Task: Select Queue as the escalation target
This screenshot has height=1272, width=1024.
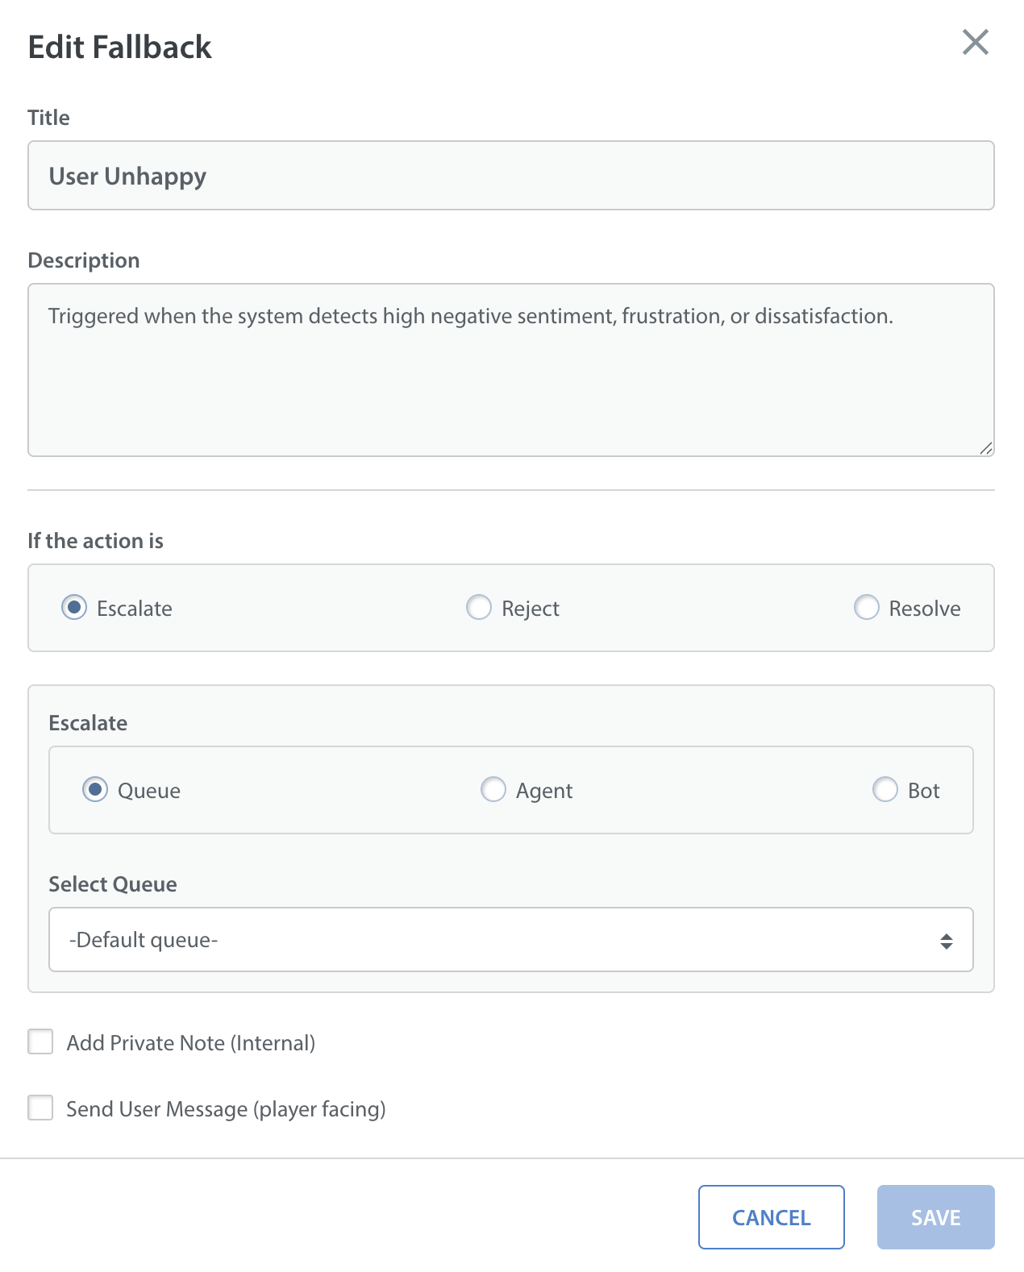Action: (95, 790)
